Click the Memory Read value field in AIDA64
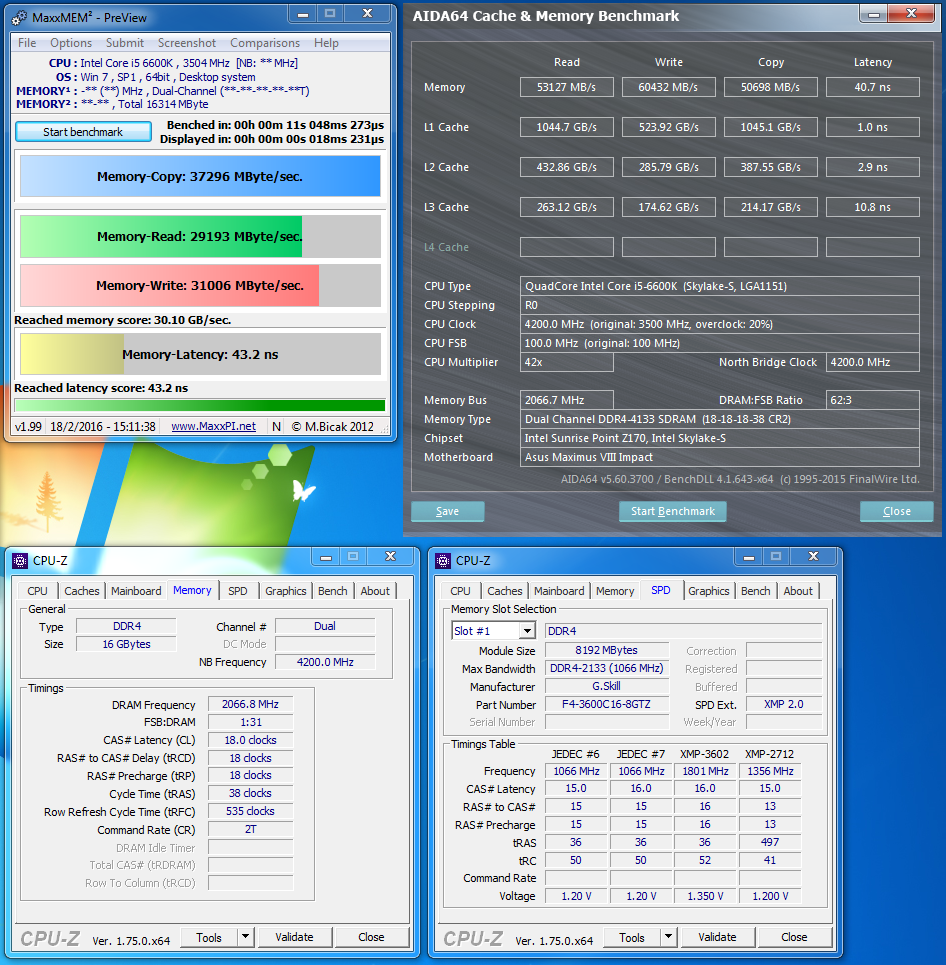 566,87
